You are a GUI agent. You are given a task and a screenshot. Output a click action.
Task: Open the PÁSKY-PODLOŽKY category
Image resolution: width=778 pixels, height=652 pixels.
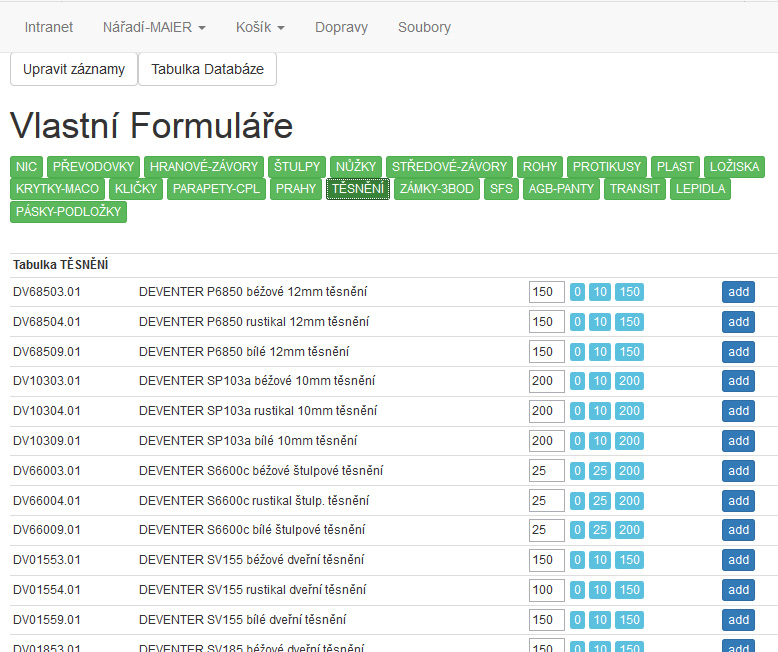coord(68,211)
